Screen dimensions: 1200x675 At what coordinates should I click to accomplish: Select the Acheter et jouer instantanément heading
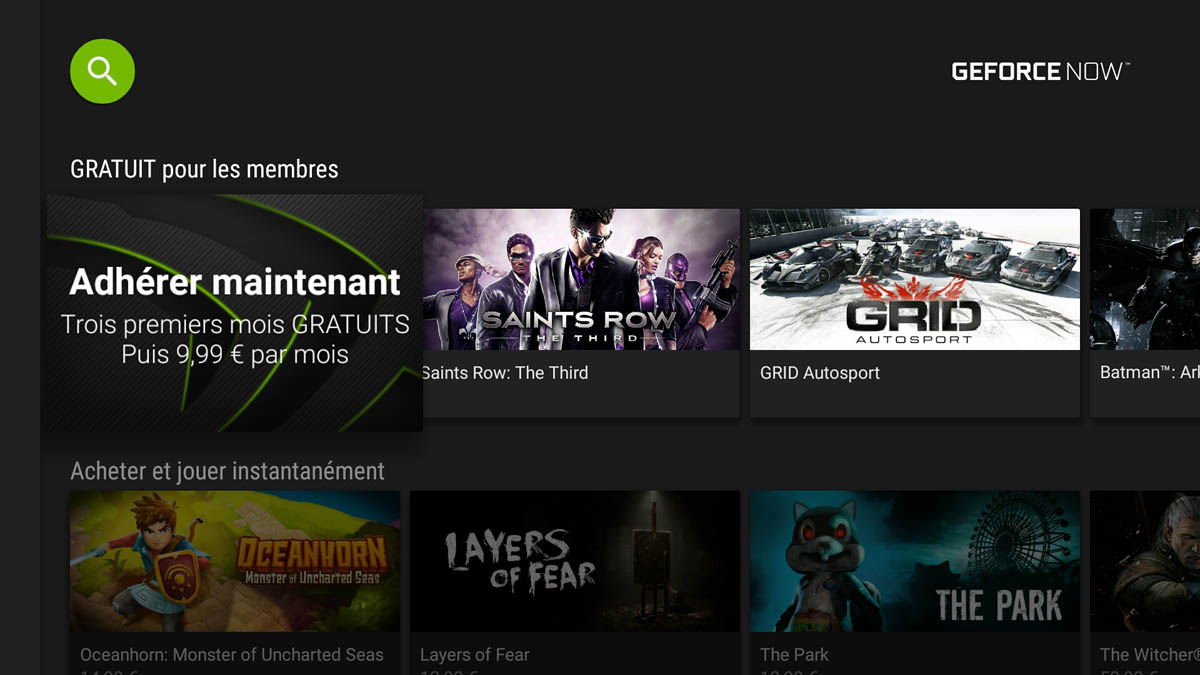(x=227, y=471)
